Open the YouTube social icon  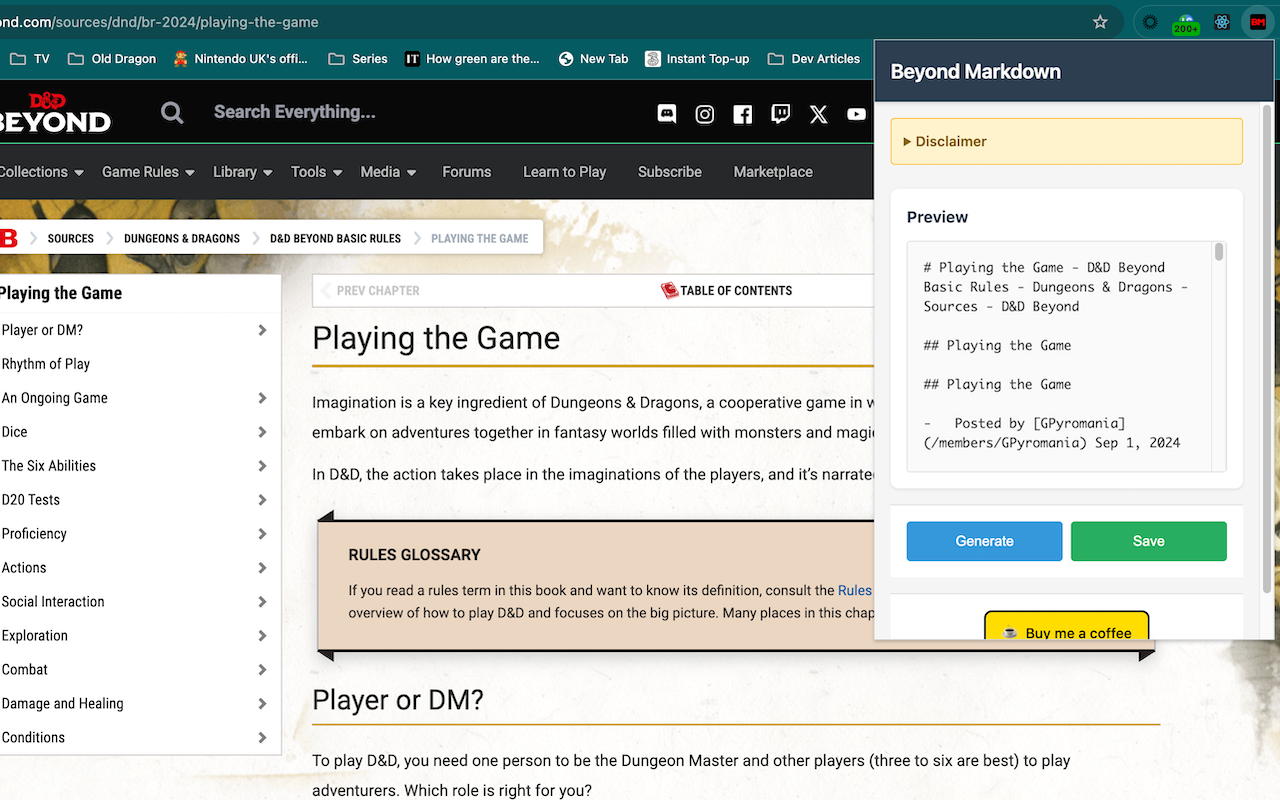coord(857,114)
